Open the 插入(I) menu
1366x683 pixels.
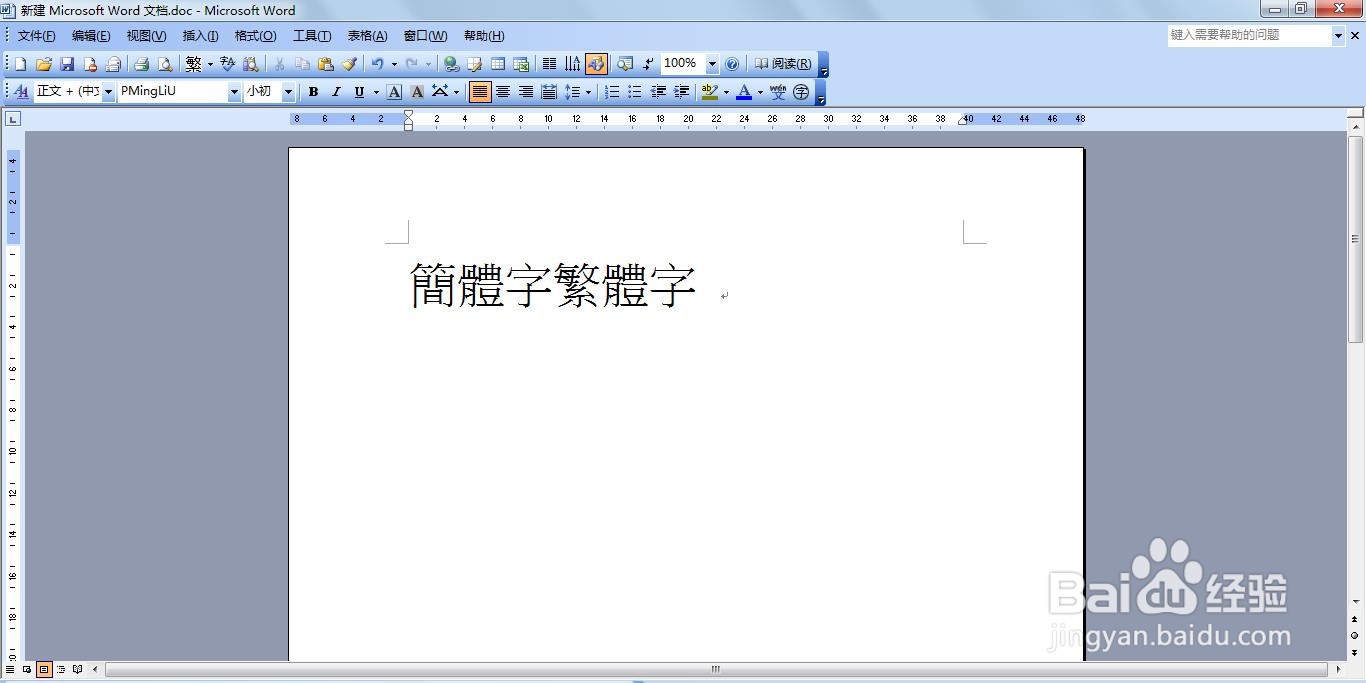200,36
